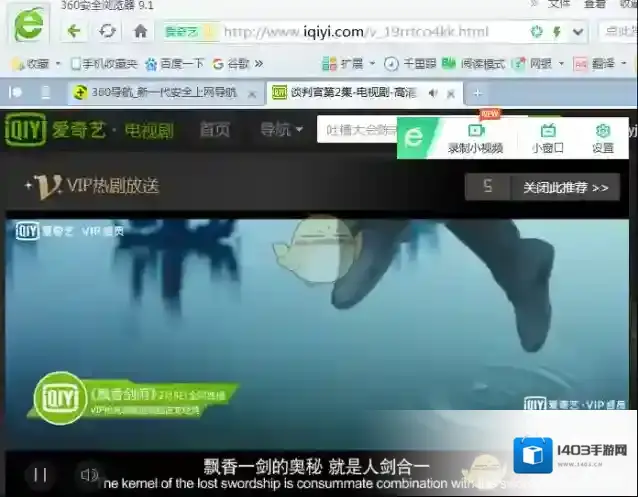
Task: Open the 设置 settings gear
Action: point(603,139)
